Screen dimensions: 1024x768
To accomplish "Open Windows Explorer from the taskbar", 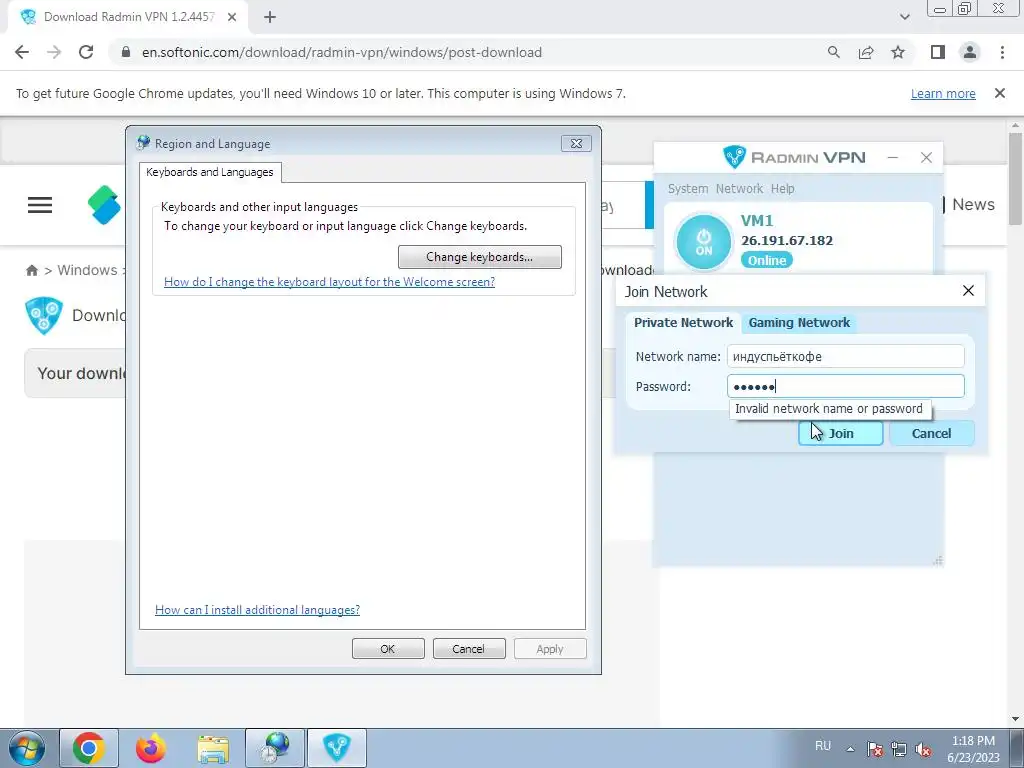I will 213,748.
